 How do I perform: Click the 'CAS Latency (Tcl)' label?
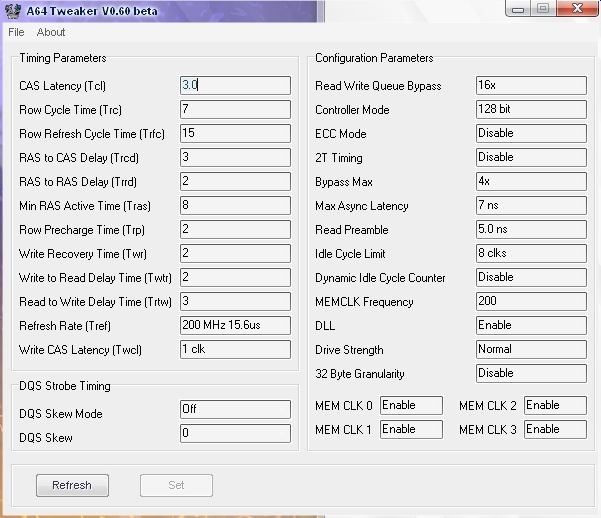click(x=62, y=86)
